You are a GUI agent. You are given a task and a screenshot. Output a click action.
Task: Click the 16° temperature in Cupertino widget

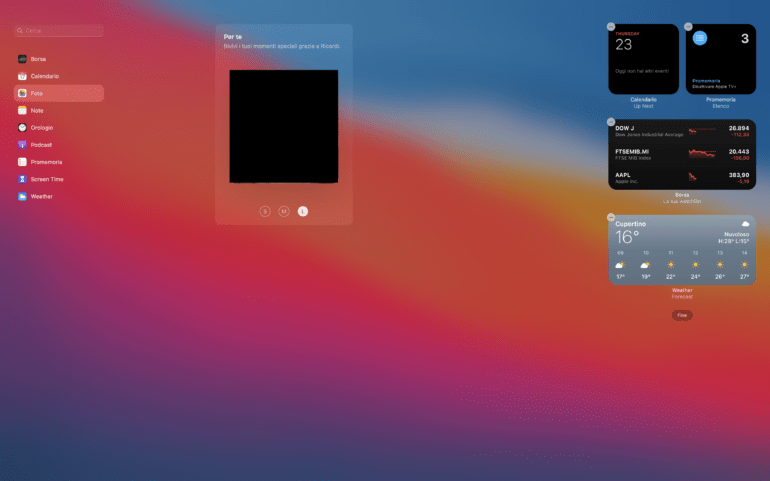click(x=627, y=237)
